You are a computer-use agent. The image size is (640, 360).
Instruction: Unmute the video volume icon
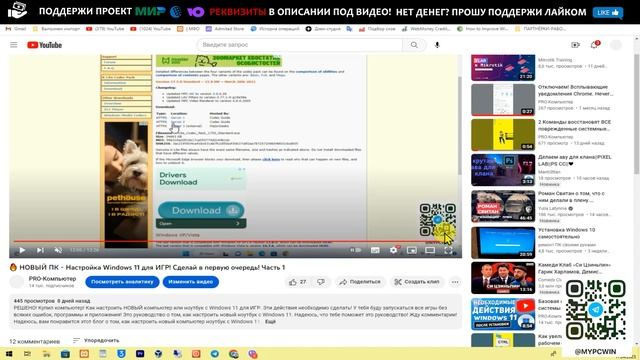click(58, 250)
